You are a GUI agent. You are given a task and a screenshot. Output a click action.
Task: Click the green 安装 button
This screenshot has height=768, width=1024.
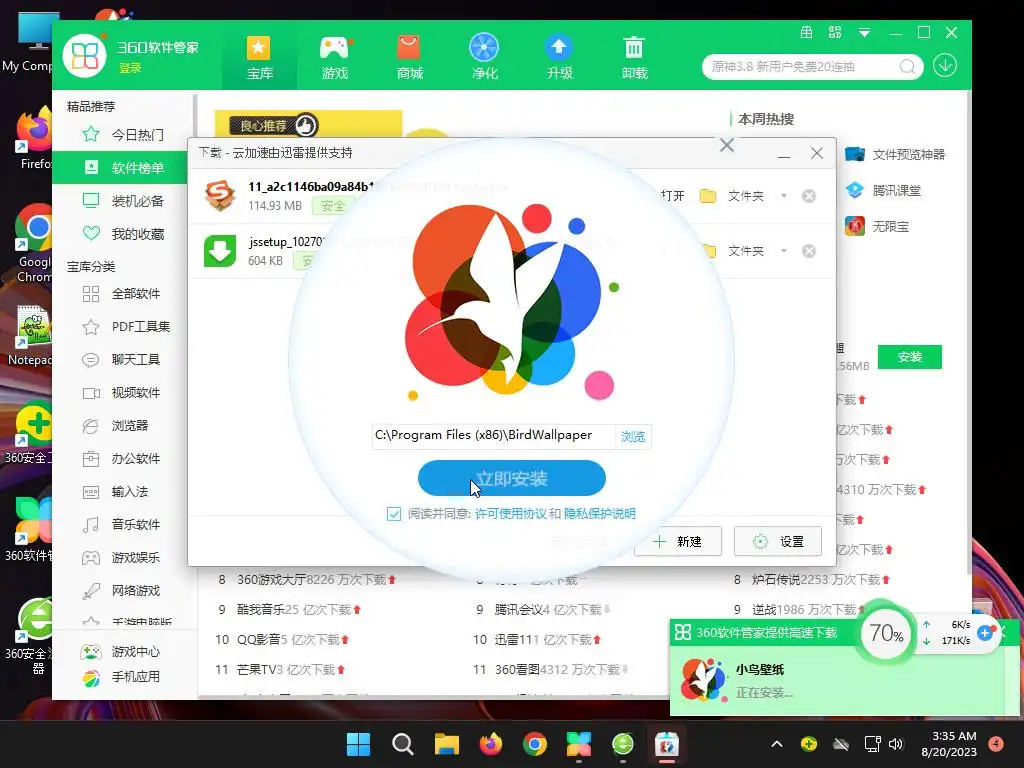point(910,357)
